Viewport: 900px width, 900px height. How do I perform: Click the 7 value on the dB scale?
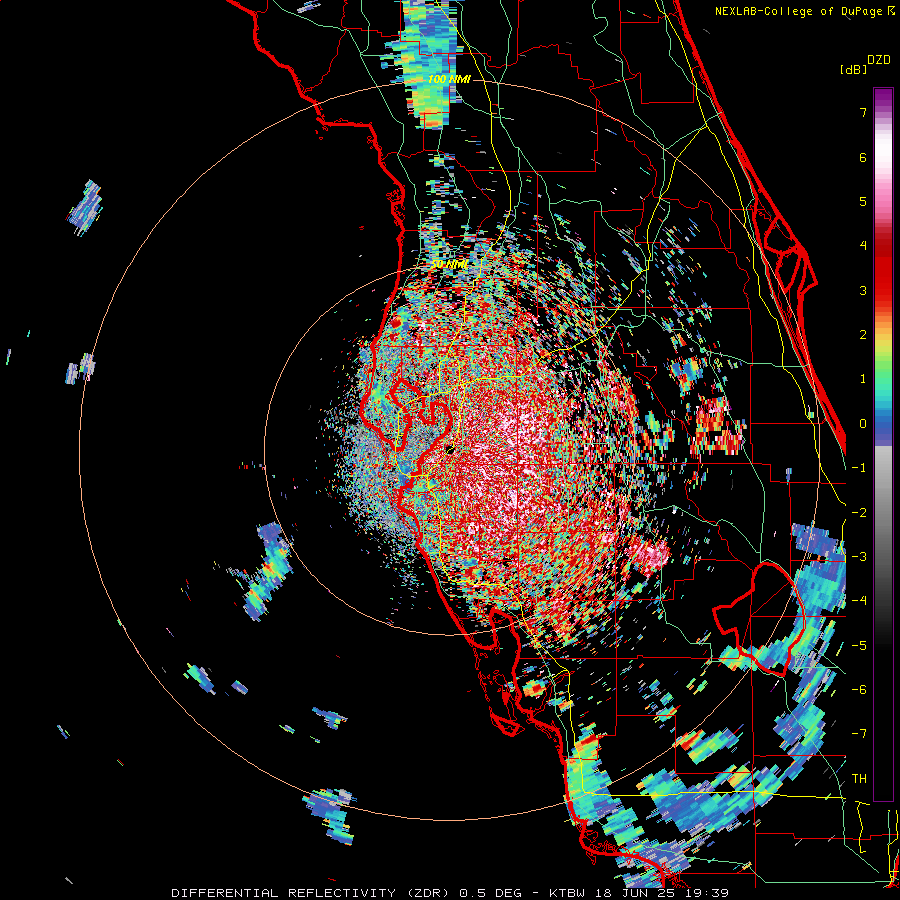[x=863, y=112]
